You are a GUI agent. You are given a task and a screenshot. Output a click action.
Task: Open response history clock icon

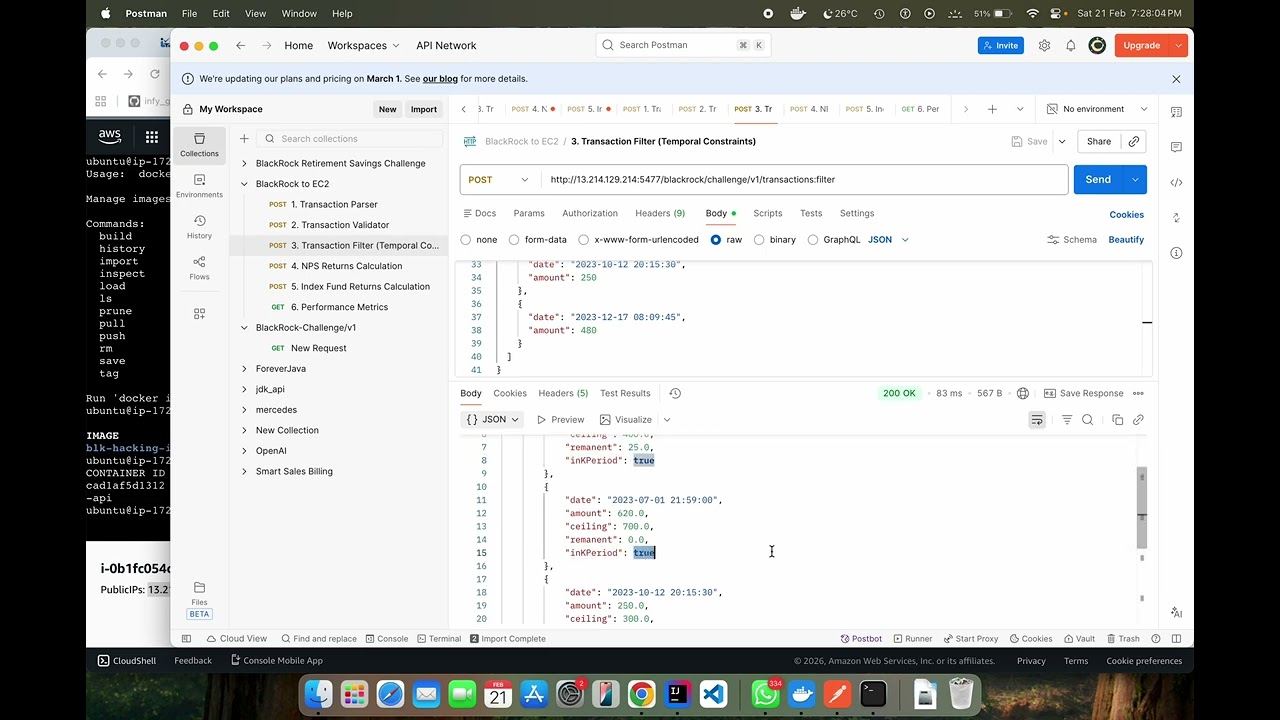pyautogui.click(x=675, y=393)
